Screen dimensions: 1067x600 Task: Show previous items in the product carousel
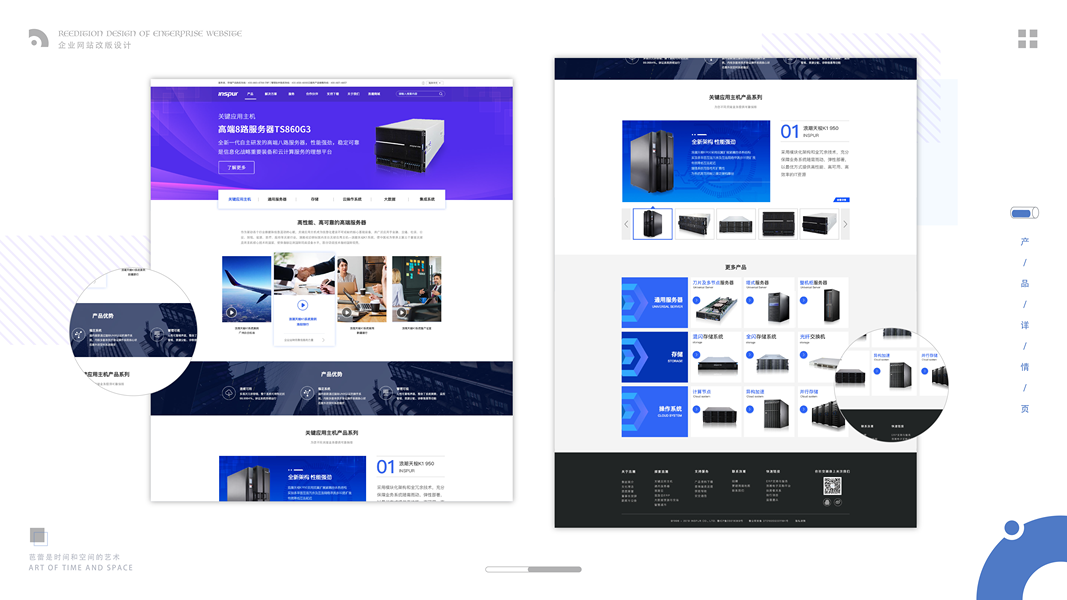pyautogui.click(x=627, y=224)
